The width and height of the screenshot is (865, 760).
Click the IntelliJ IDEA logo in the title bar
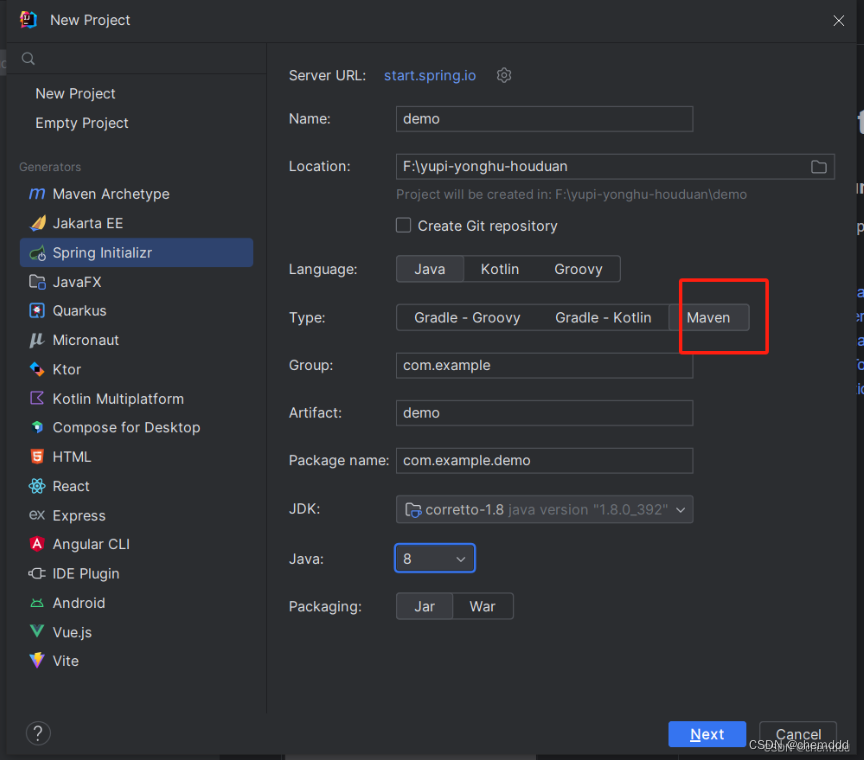(28, 20)
